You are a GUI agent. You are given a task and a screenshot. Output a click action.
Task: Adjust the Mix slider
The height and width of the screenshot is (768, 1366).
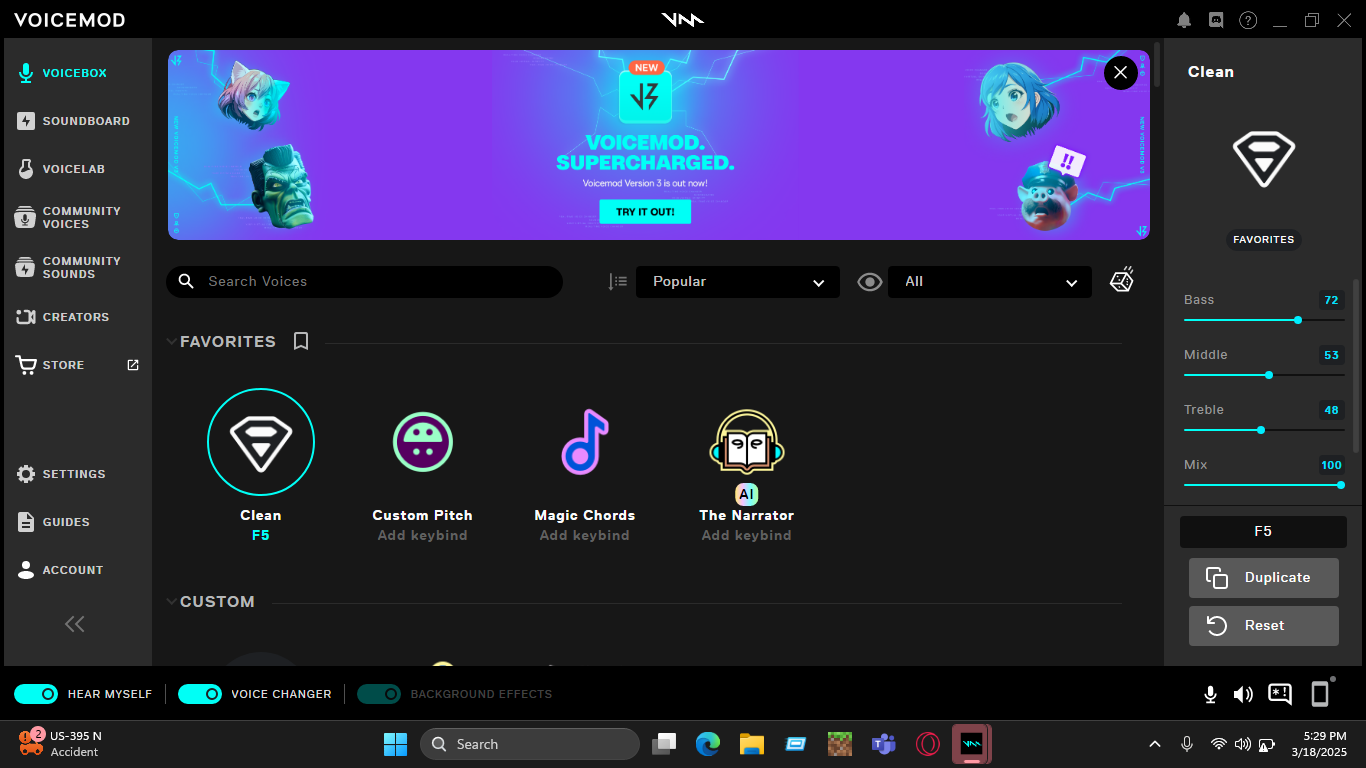(1264, 485)
